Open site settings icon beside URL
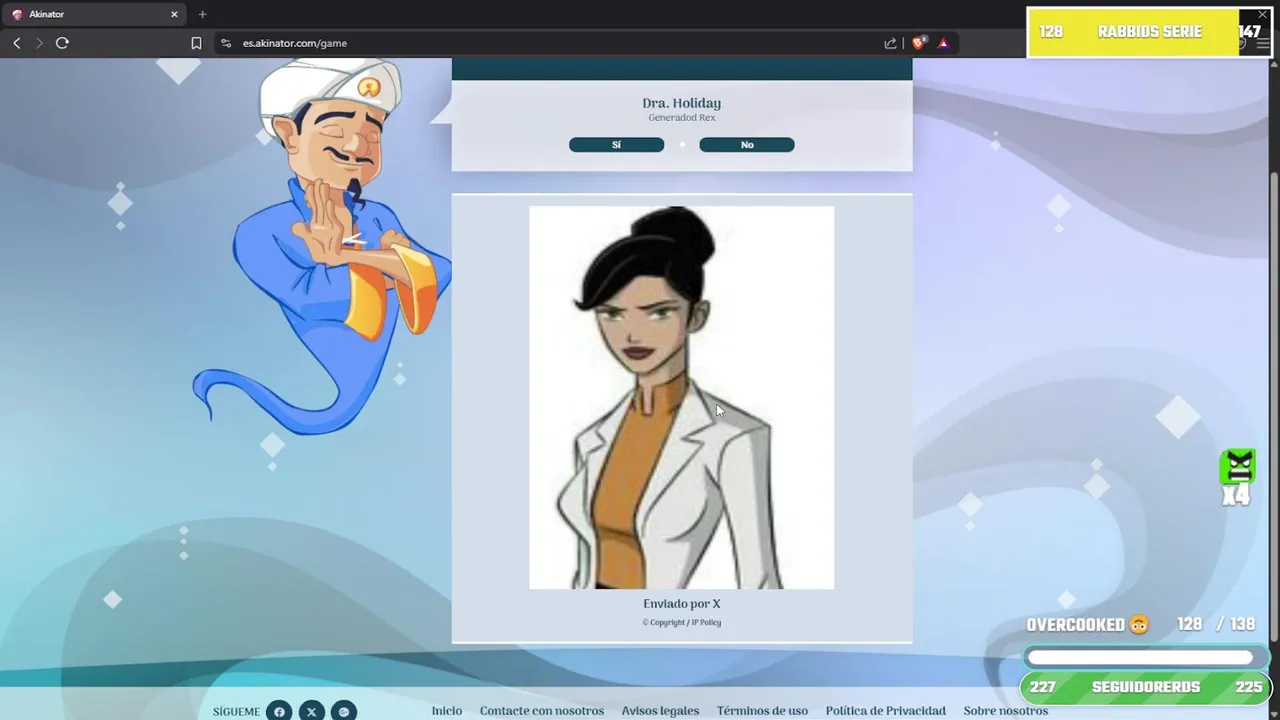 [x=225, y=43]
